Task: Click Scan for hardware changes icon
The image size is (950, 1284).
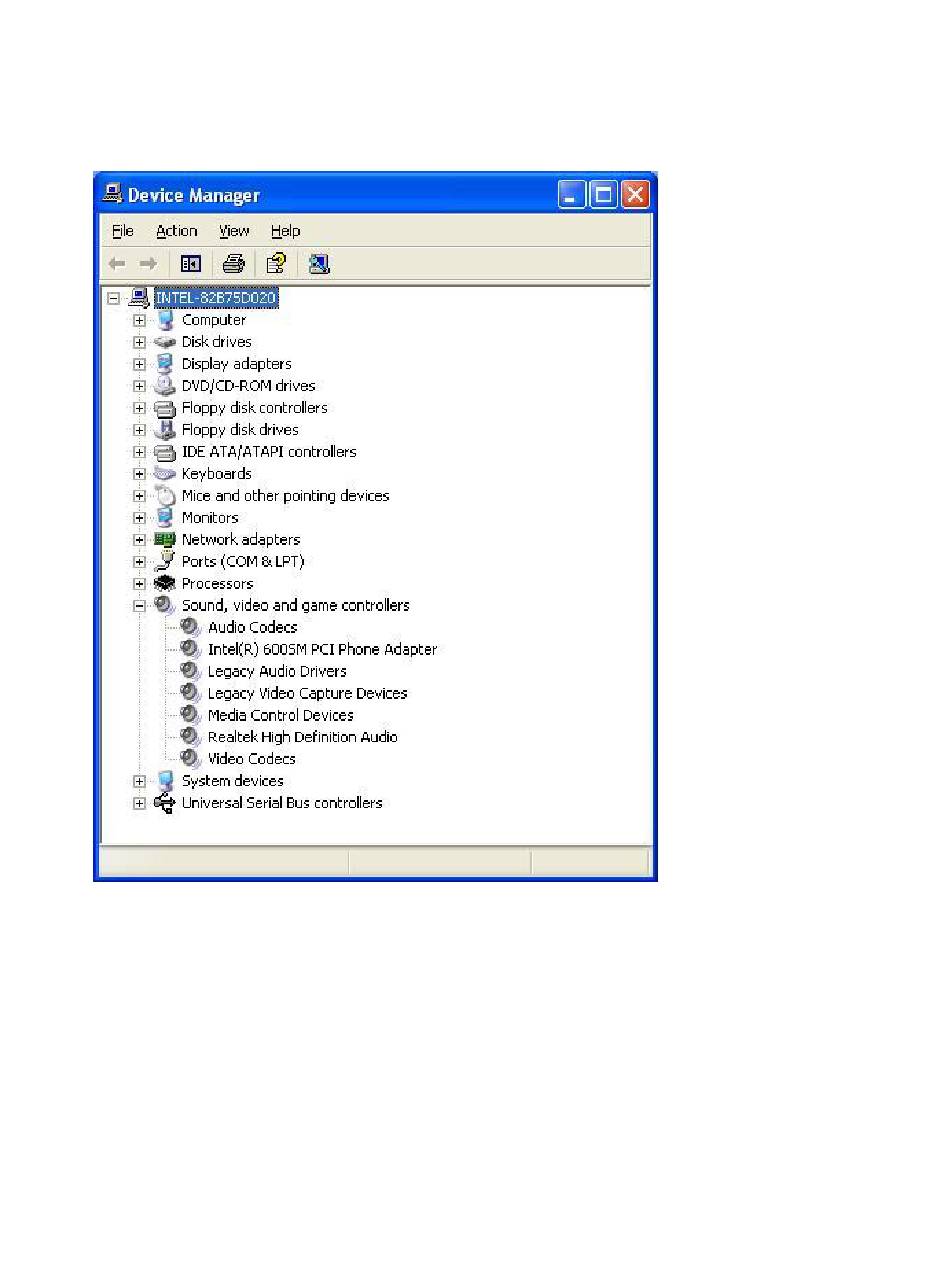Action: click(x=319, y=264)
